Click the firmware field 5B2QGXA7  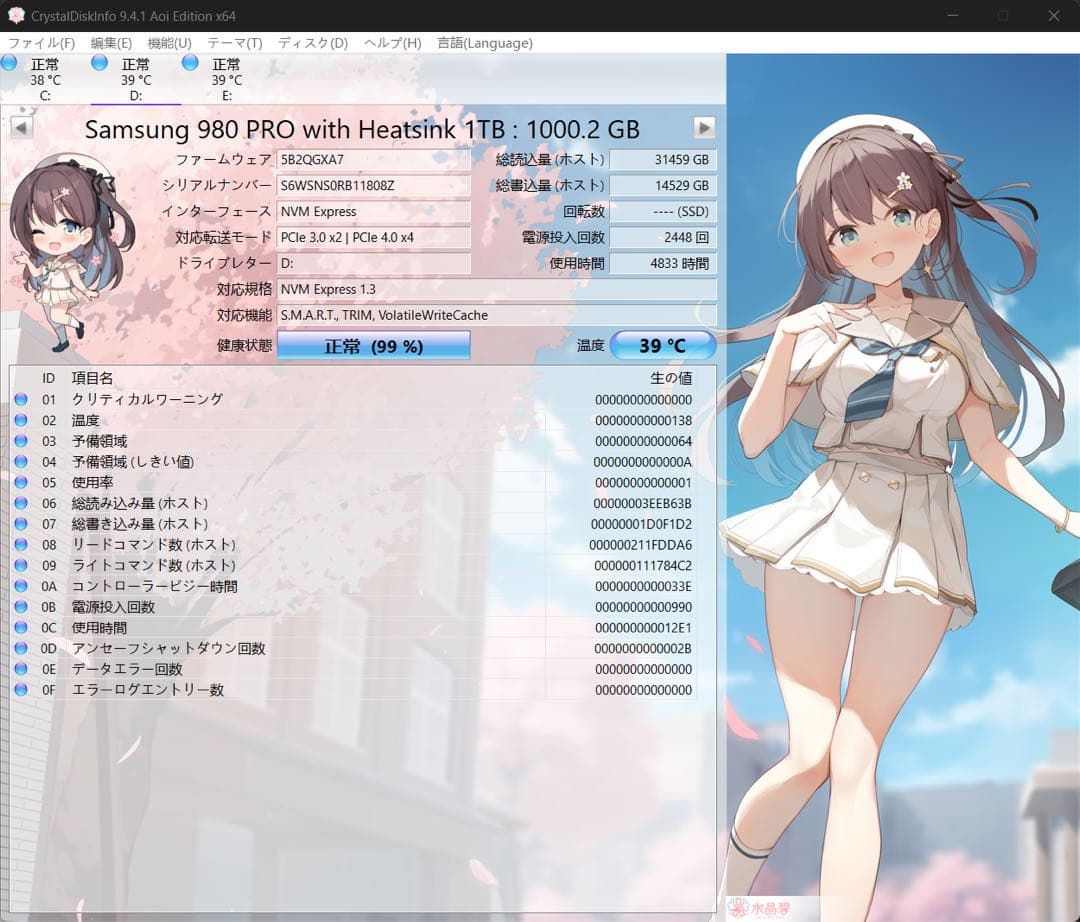[x=373, y=160]
